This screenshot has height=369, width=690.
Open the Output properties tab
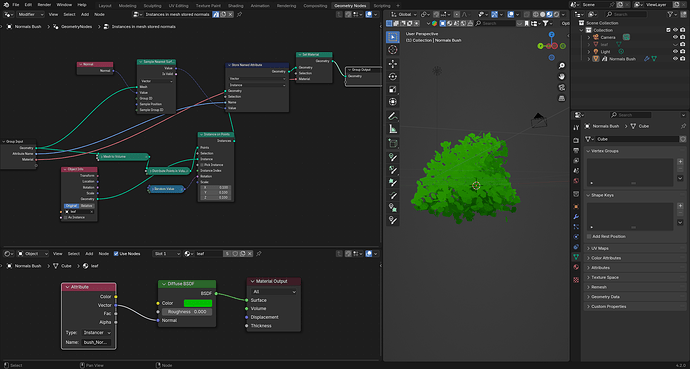tap(576, 150)
